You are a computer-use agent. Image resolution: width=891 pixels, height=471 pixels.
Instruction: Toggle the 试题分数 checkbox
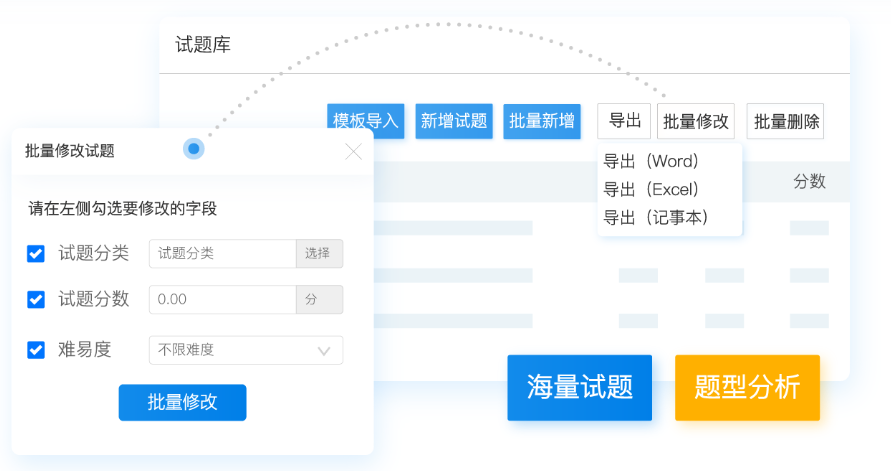(36, 299)
